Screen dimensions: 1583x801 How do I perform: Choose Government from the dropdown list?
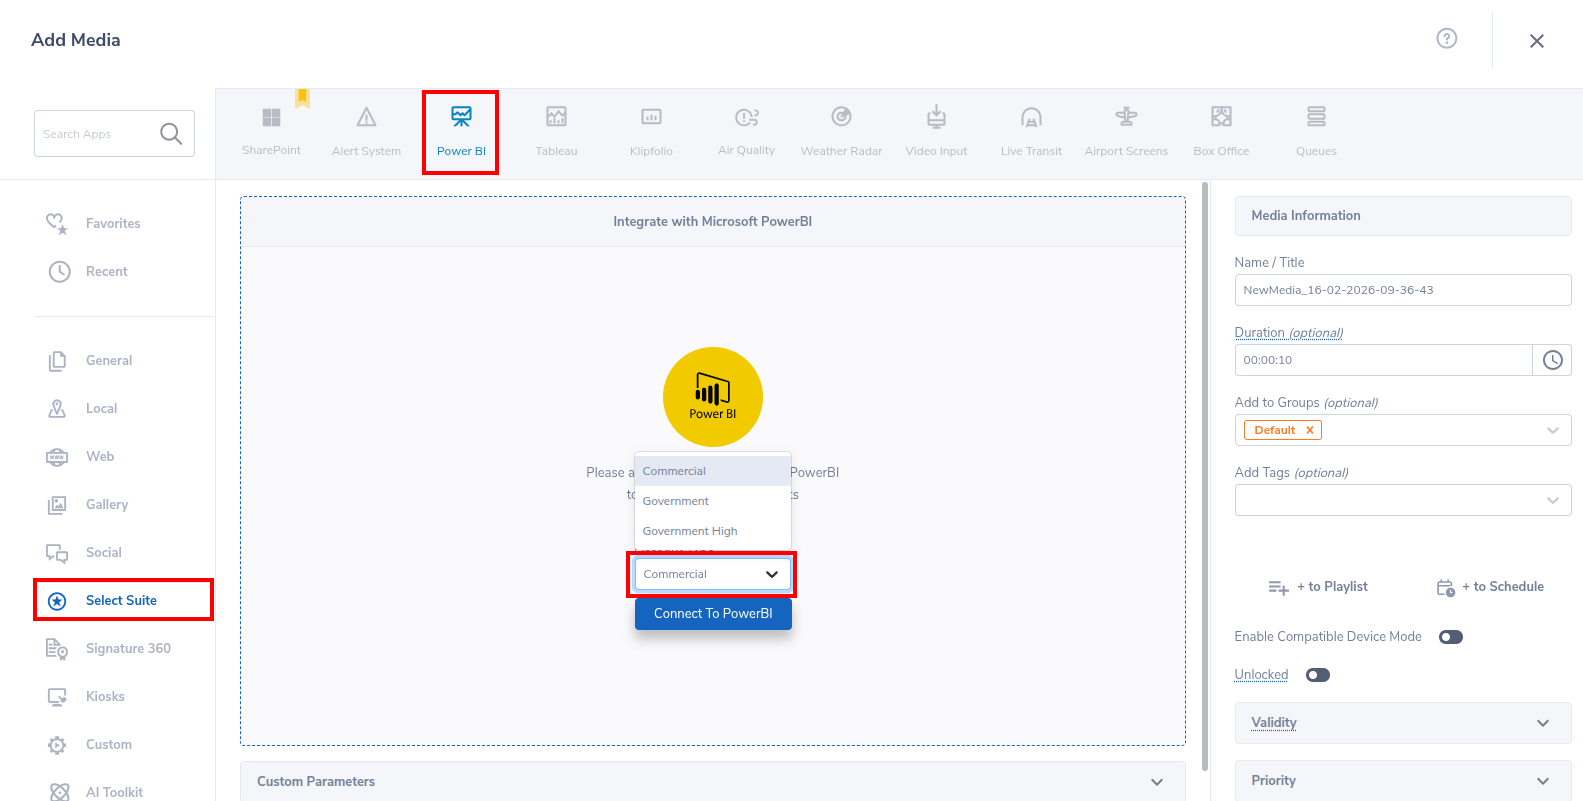[712, 501]
